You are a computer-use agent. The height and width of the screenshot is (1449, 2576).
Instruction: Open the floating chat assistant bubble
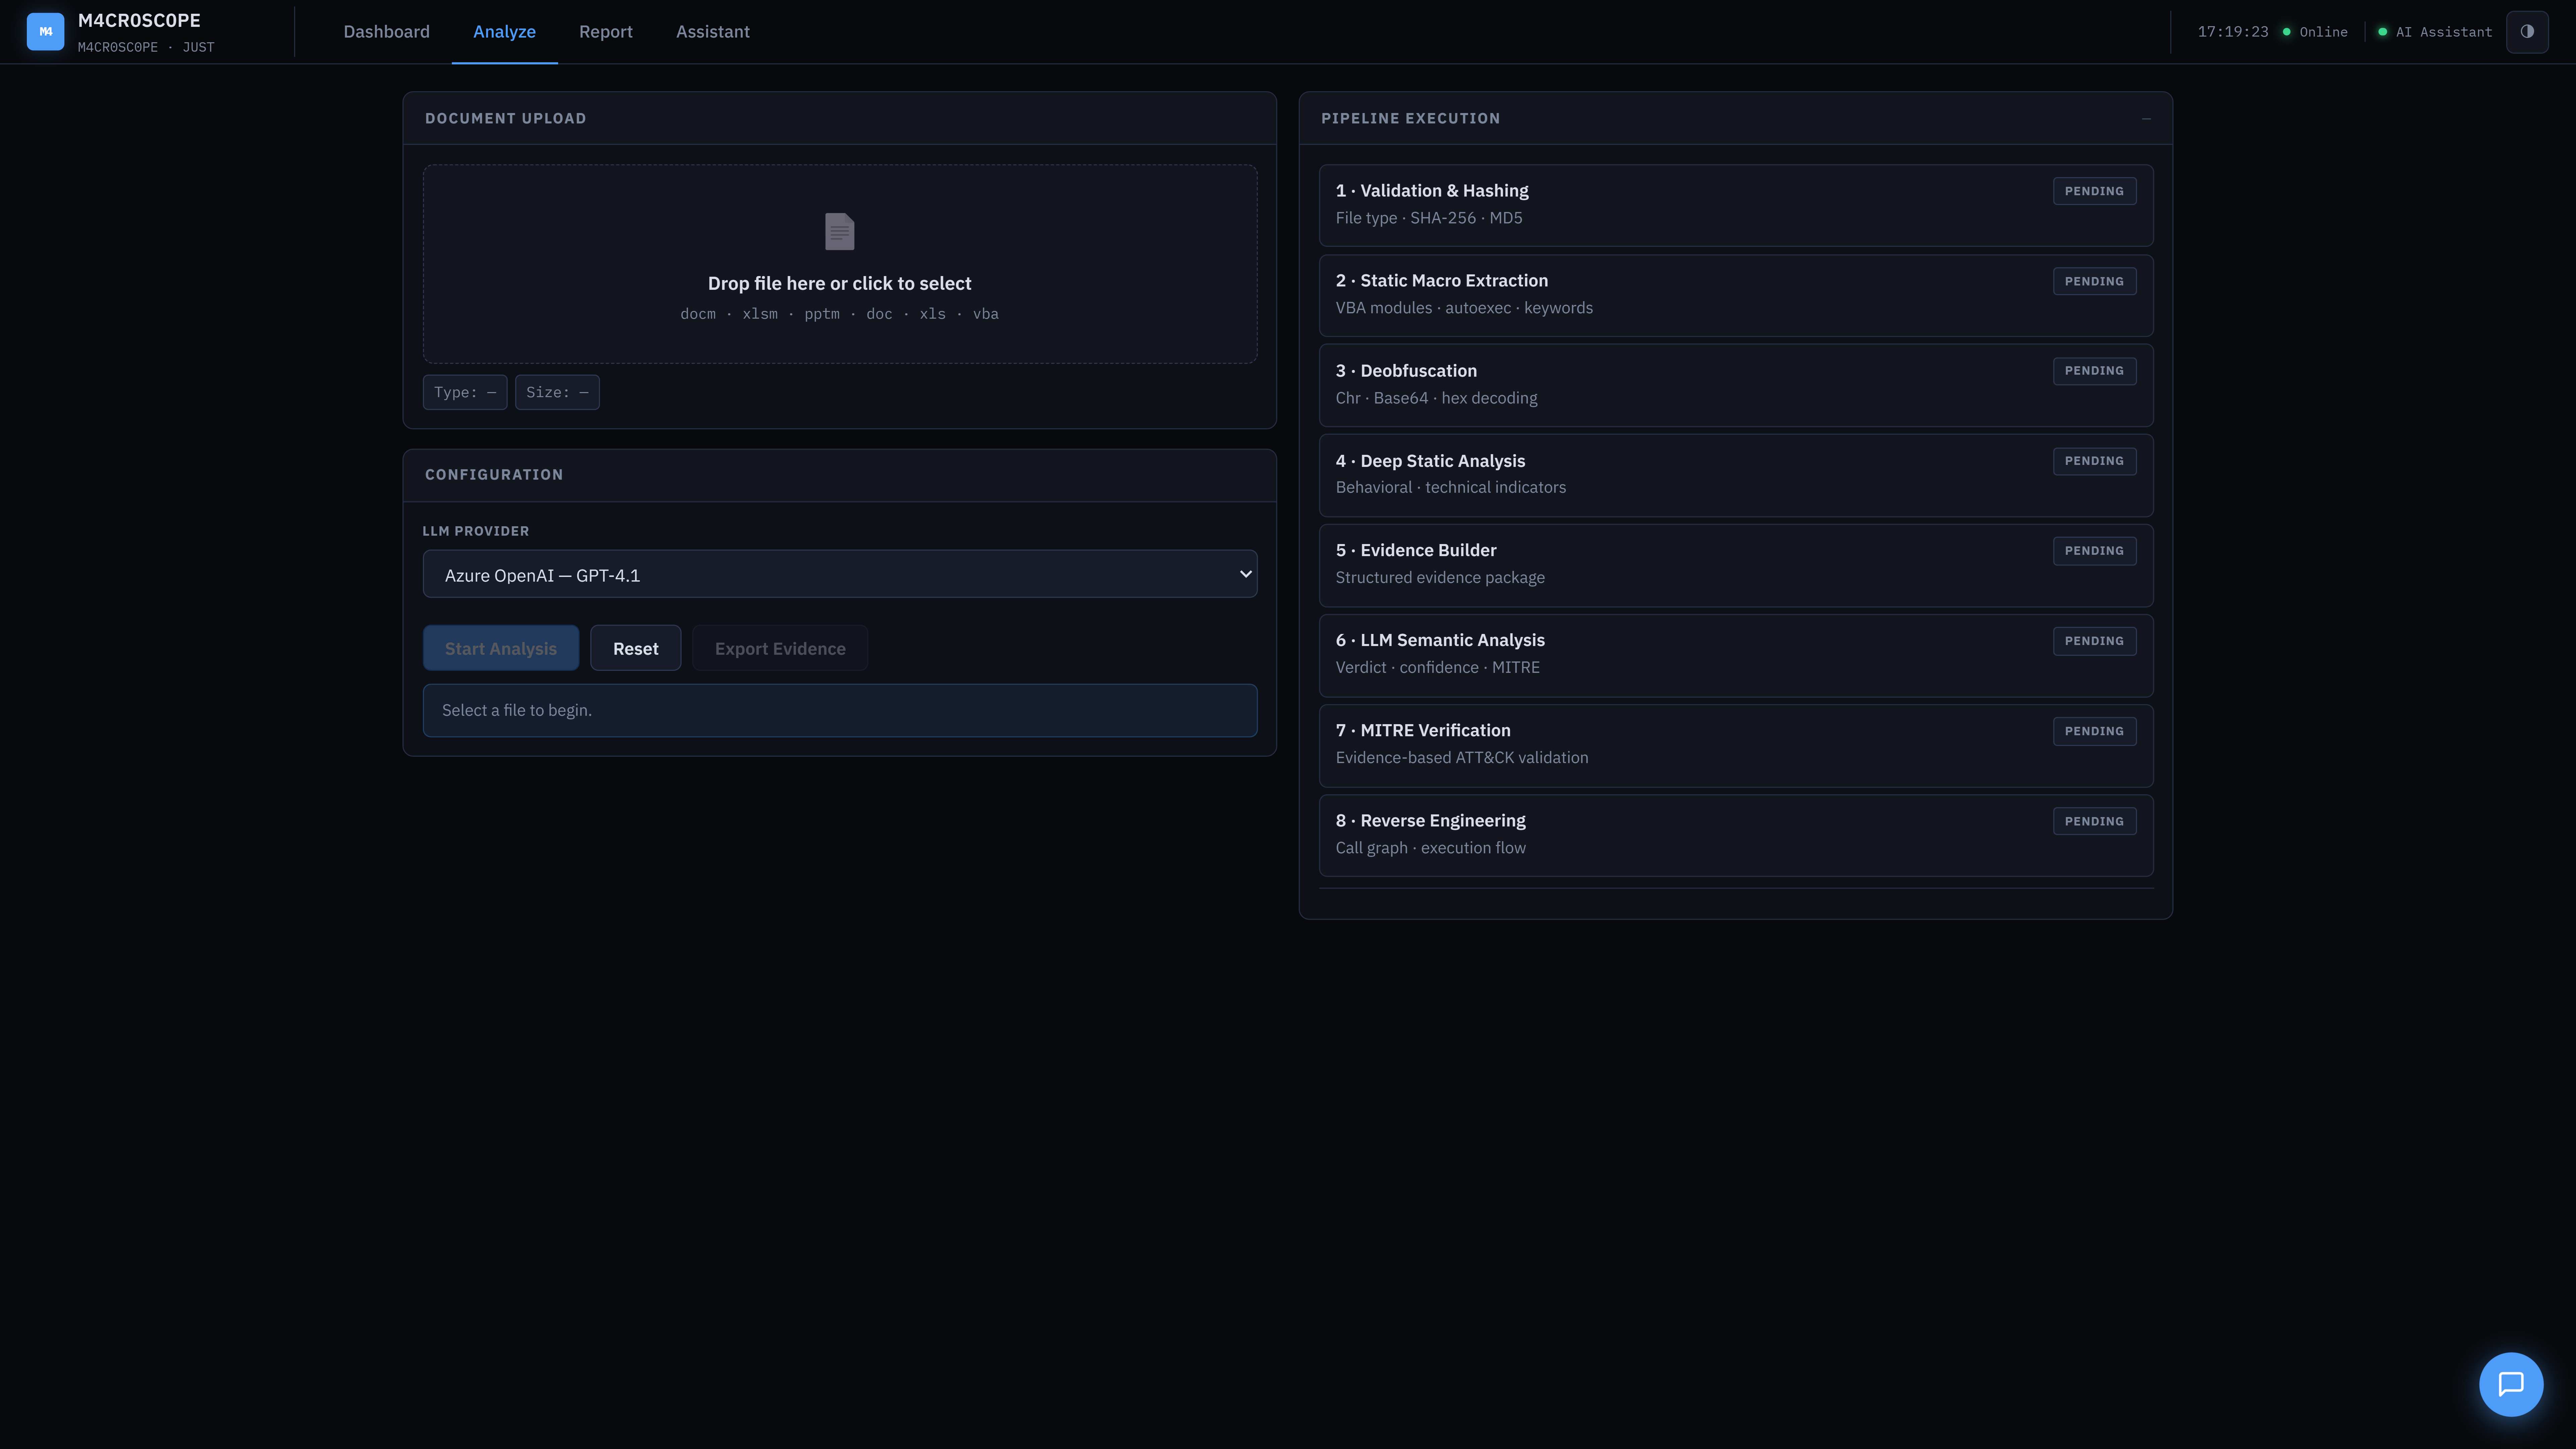[2511, 1384]
